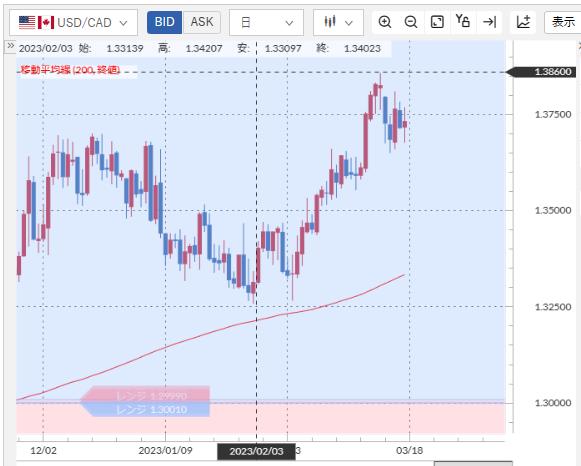Toggle the Y-axis lock icon
The image size is (581, 466).
pyautogui.click(x=463, y=21)
